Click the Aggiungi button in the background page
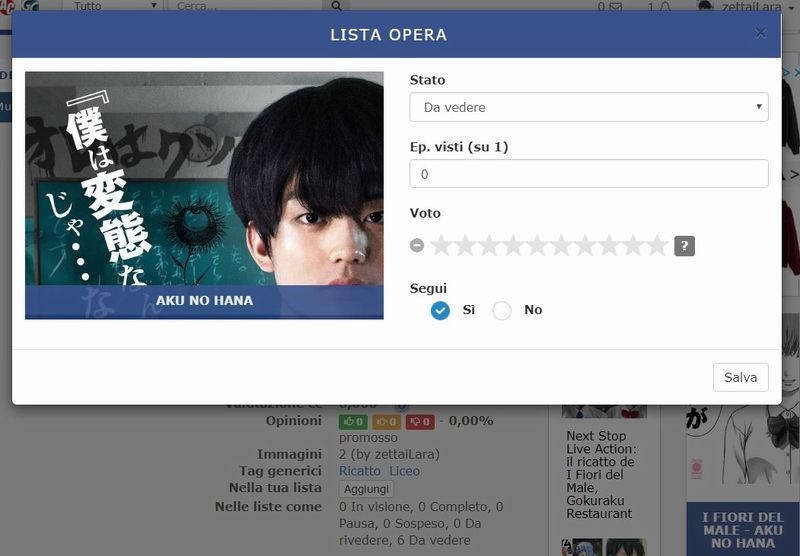Viewport: 800px width, 556px height. [366, 489]
